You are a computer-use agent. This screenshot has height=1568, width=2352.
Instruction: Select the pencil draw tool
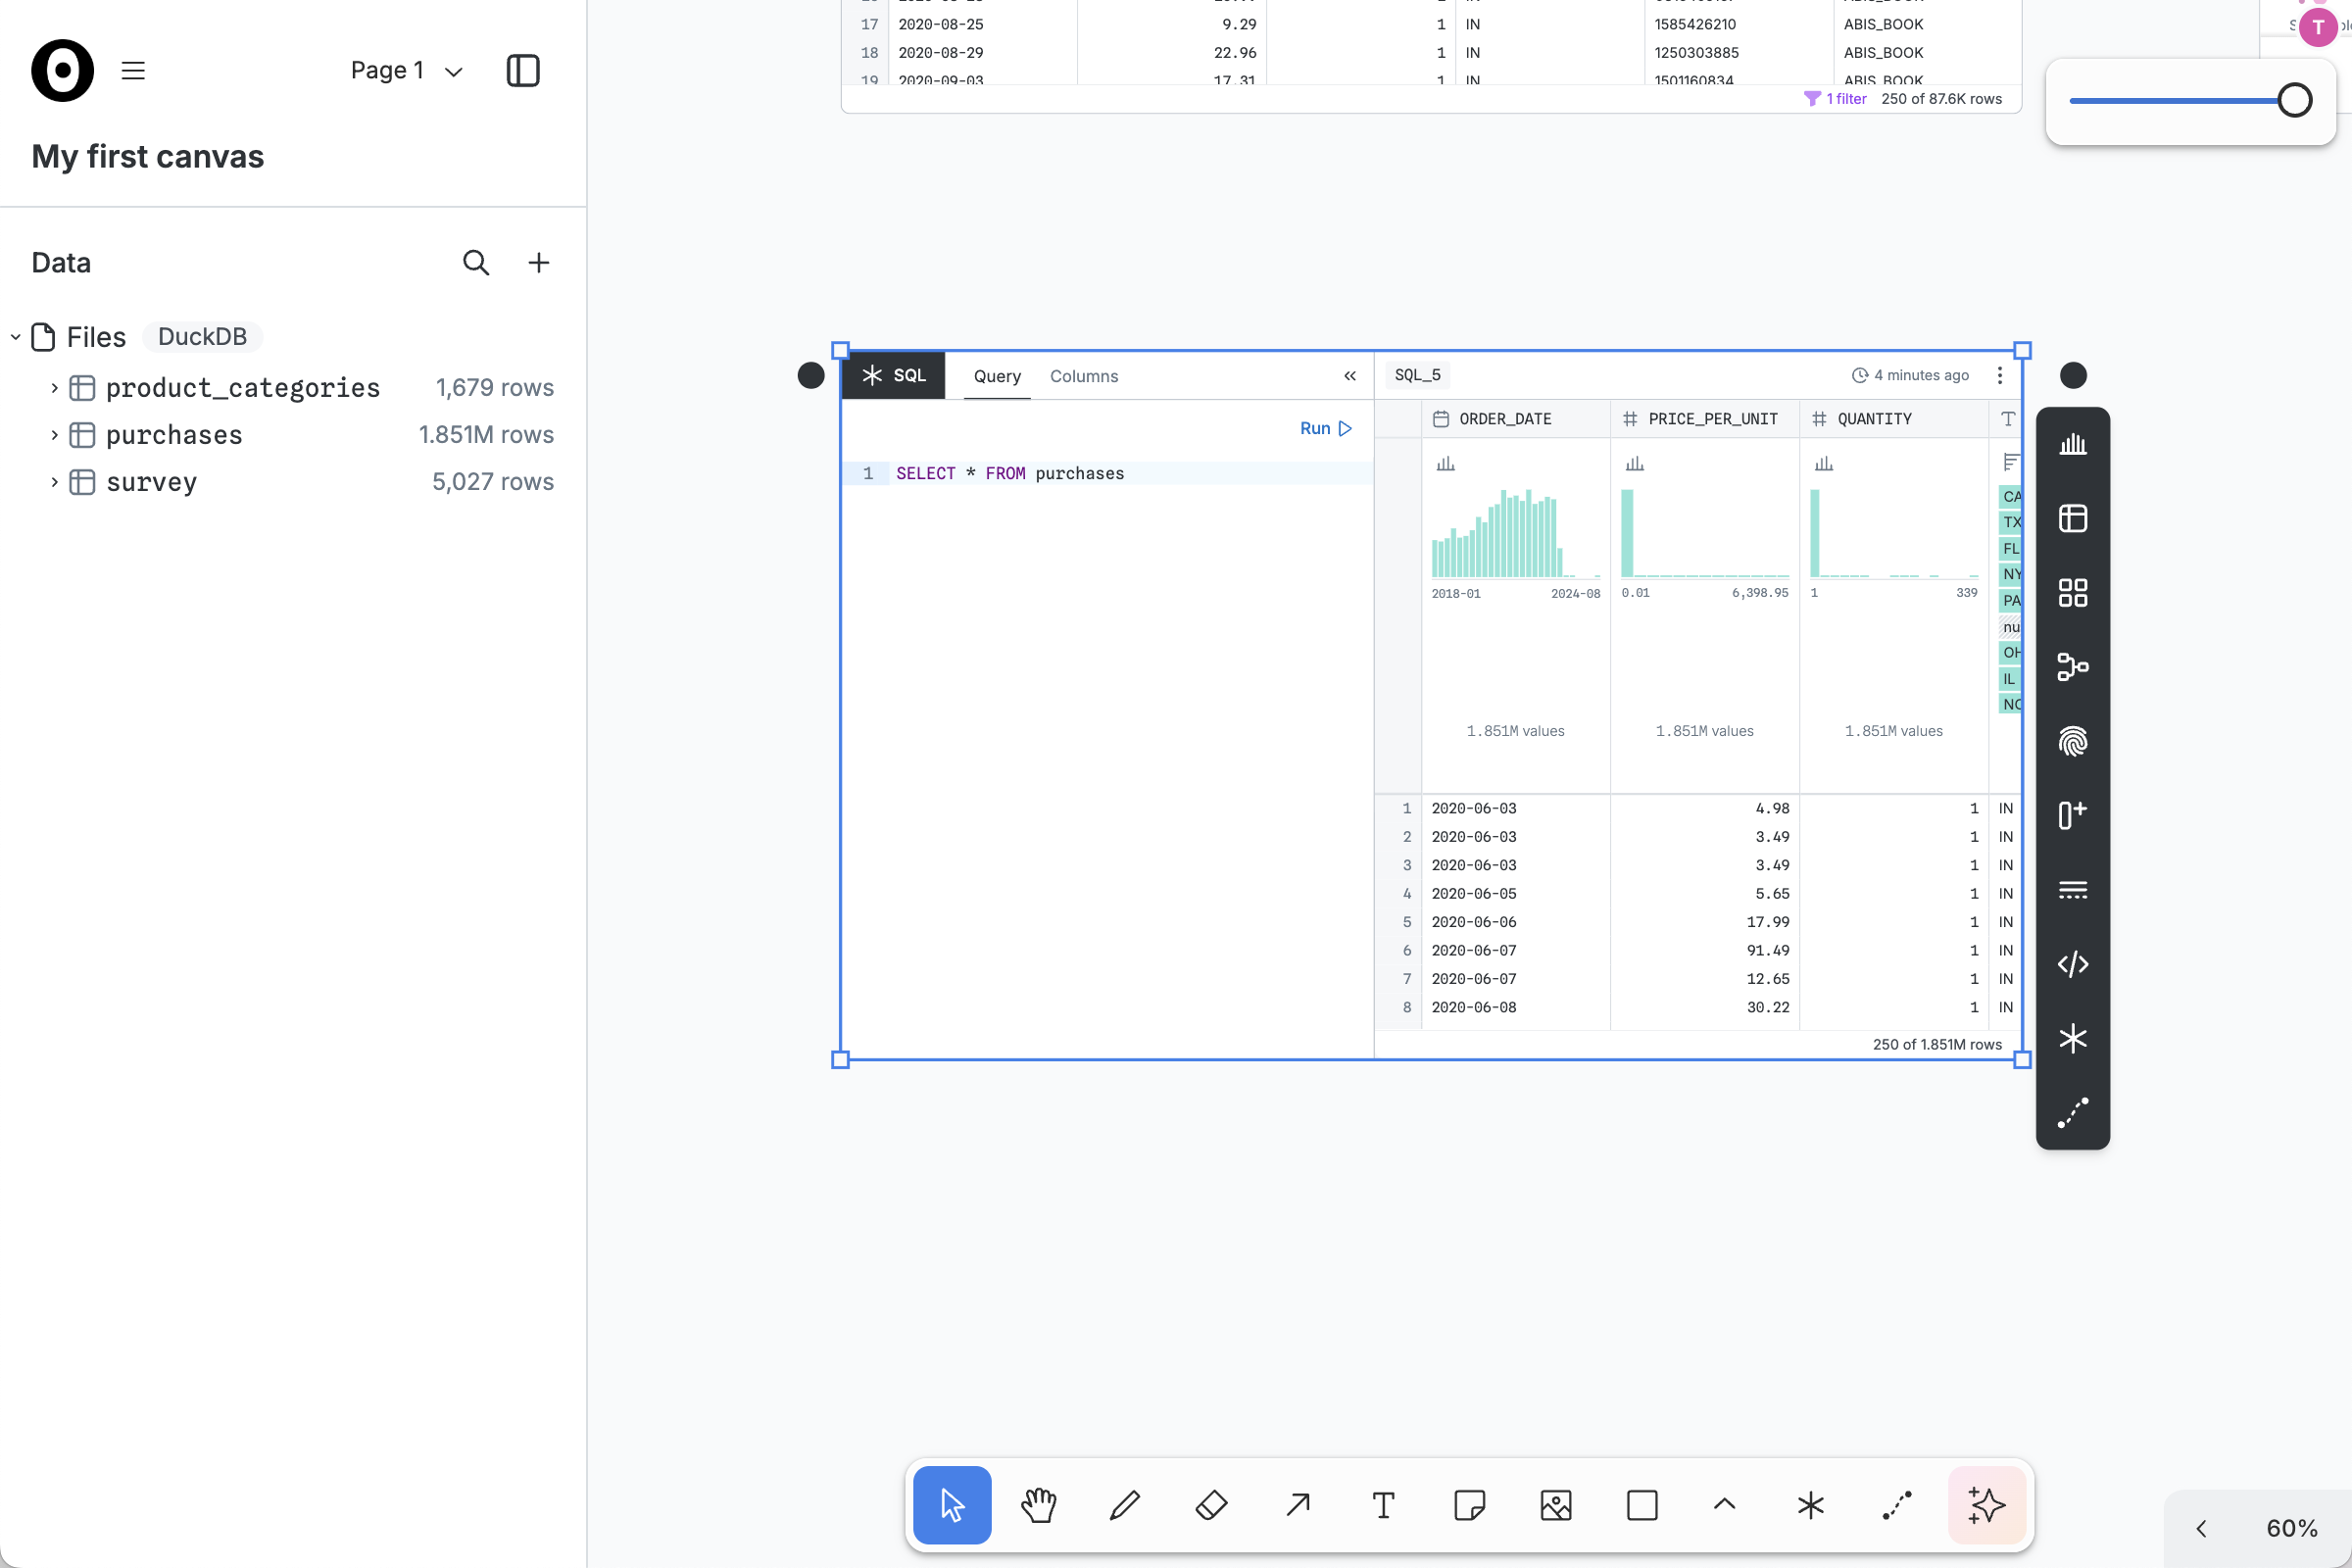(x=1125, y=1505)
